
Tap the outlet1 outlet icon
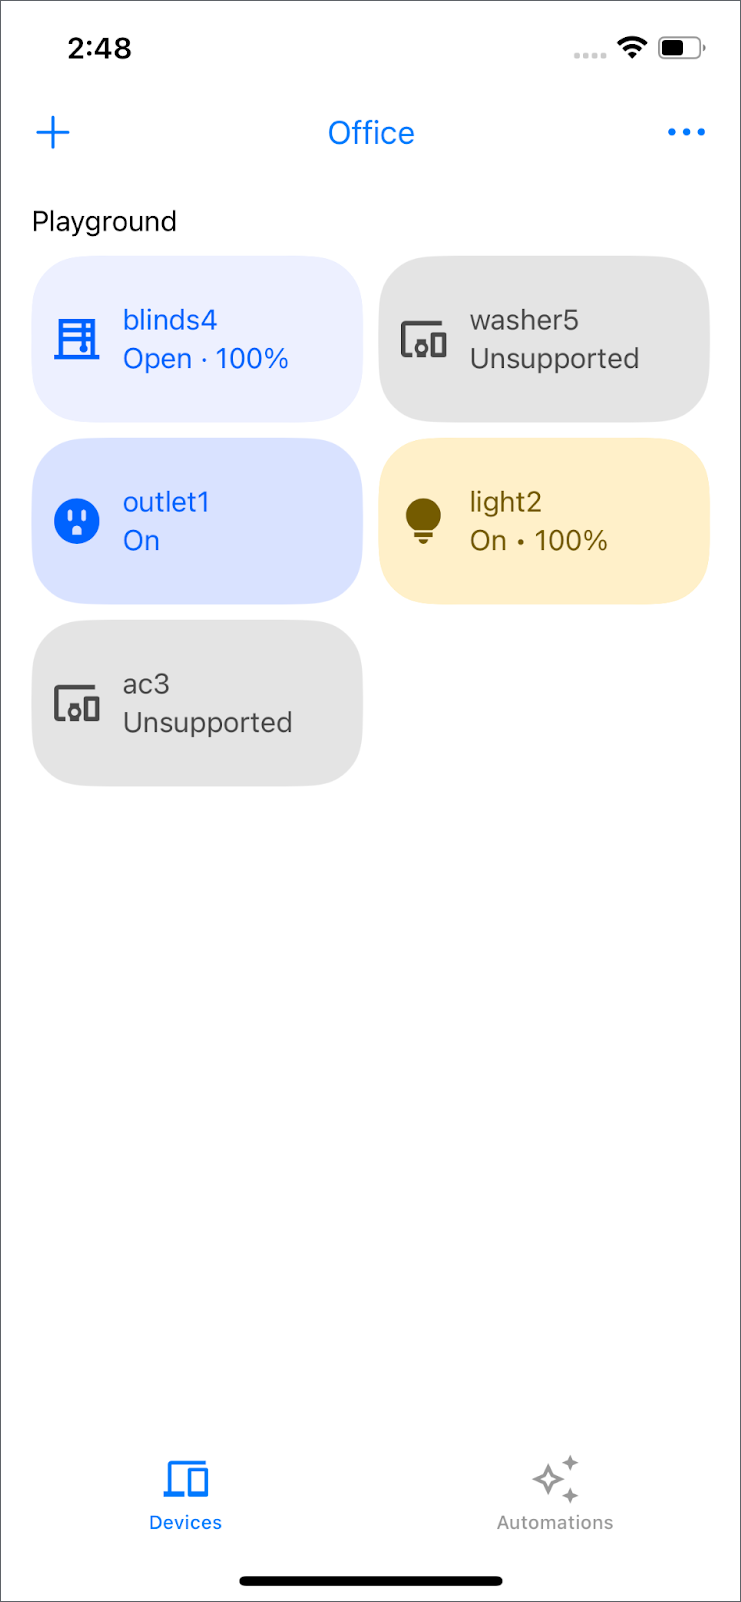point(77,521)
